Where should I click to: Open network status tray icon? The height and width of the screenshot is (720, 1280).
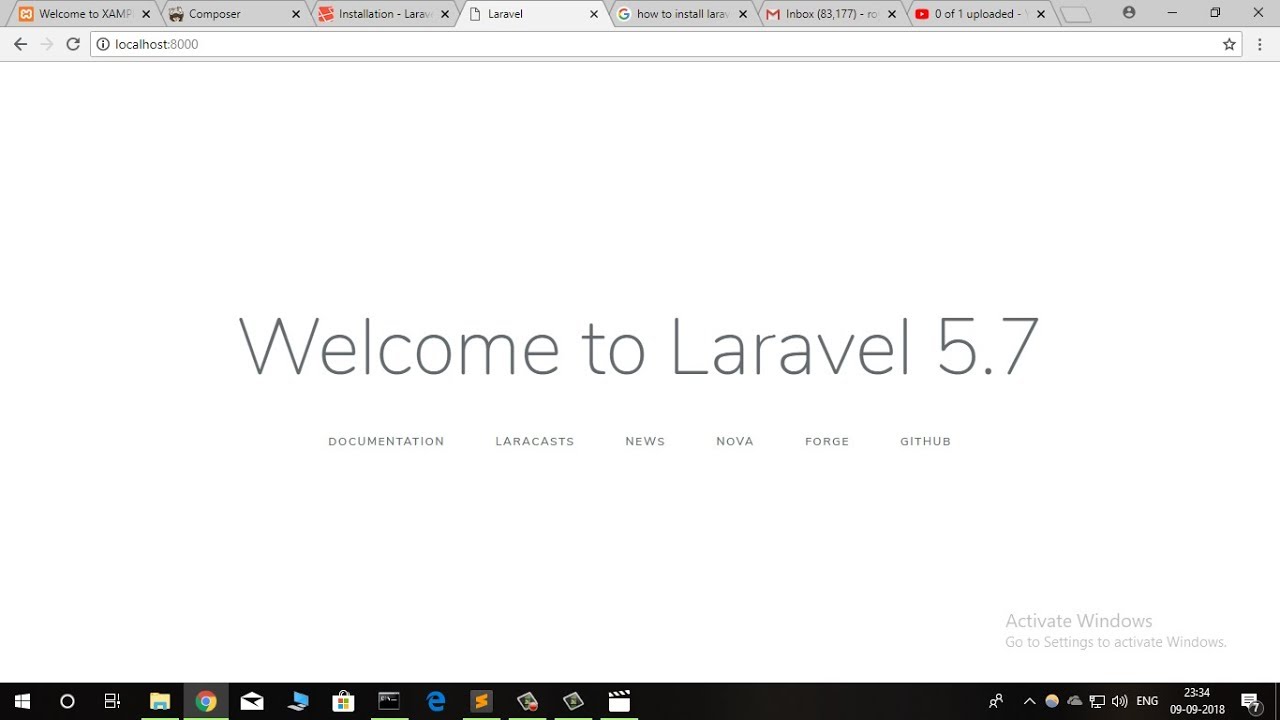pyautogui.click(x=1097, y=701)
